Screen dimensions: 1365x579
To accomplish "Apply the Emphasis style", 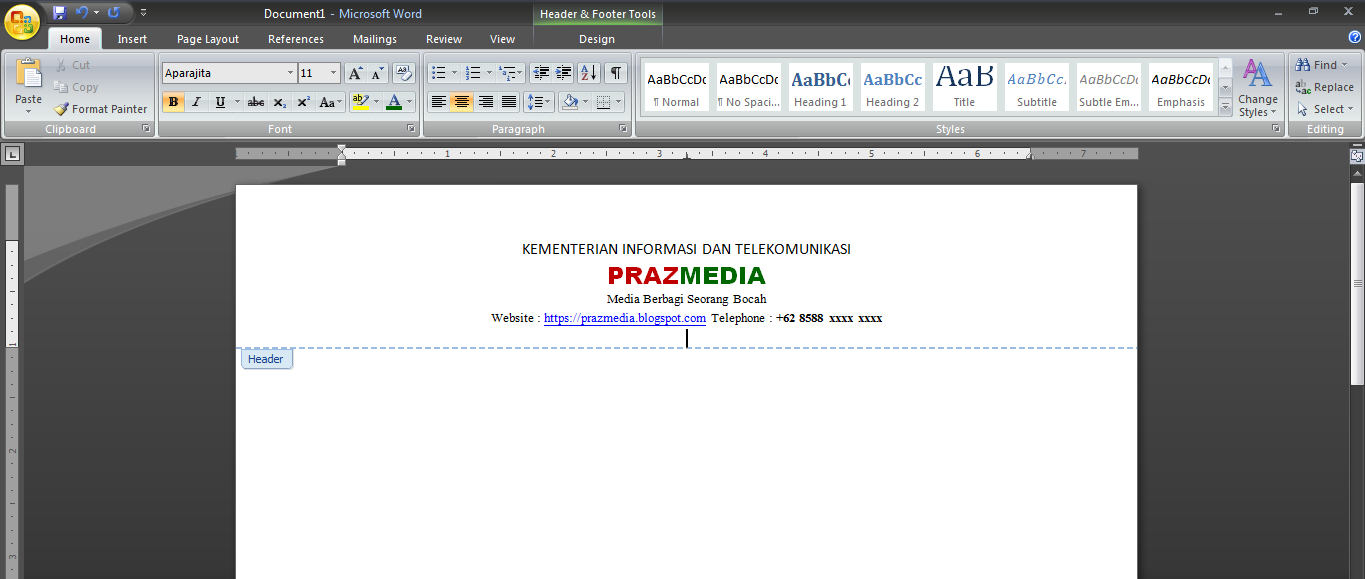I will point(1181,87).
